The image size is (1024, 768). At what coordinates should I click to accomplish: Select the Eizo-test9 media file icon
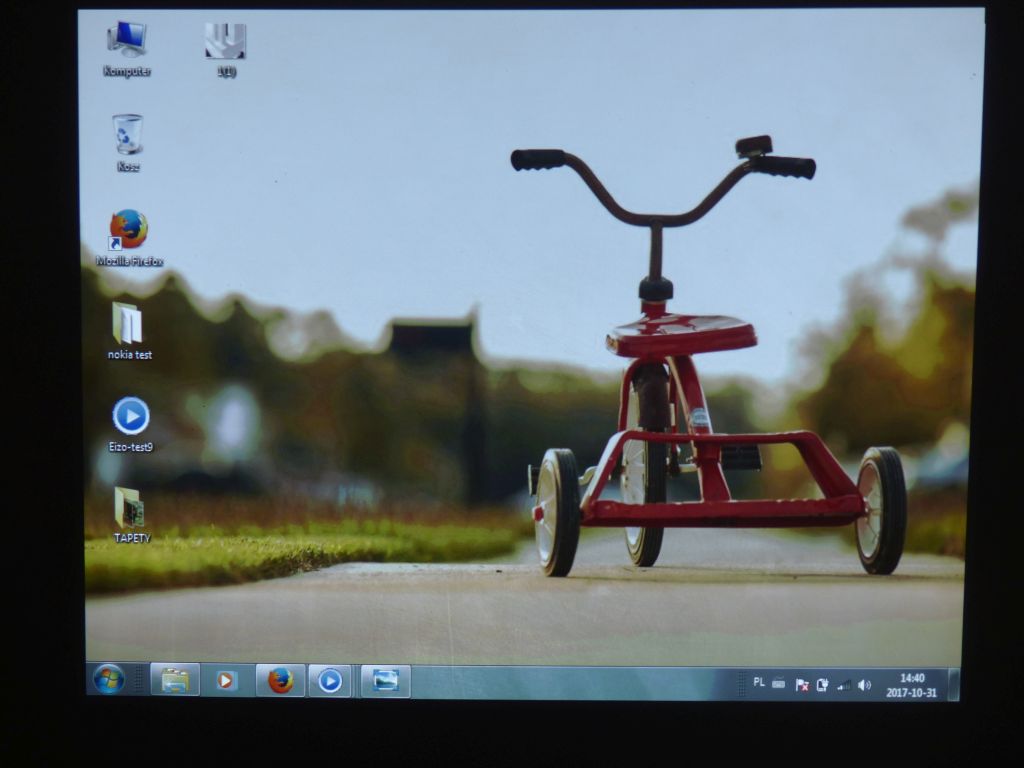pyautogui.click(x=131, y=424)
